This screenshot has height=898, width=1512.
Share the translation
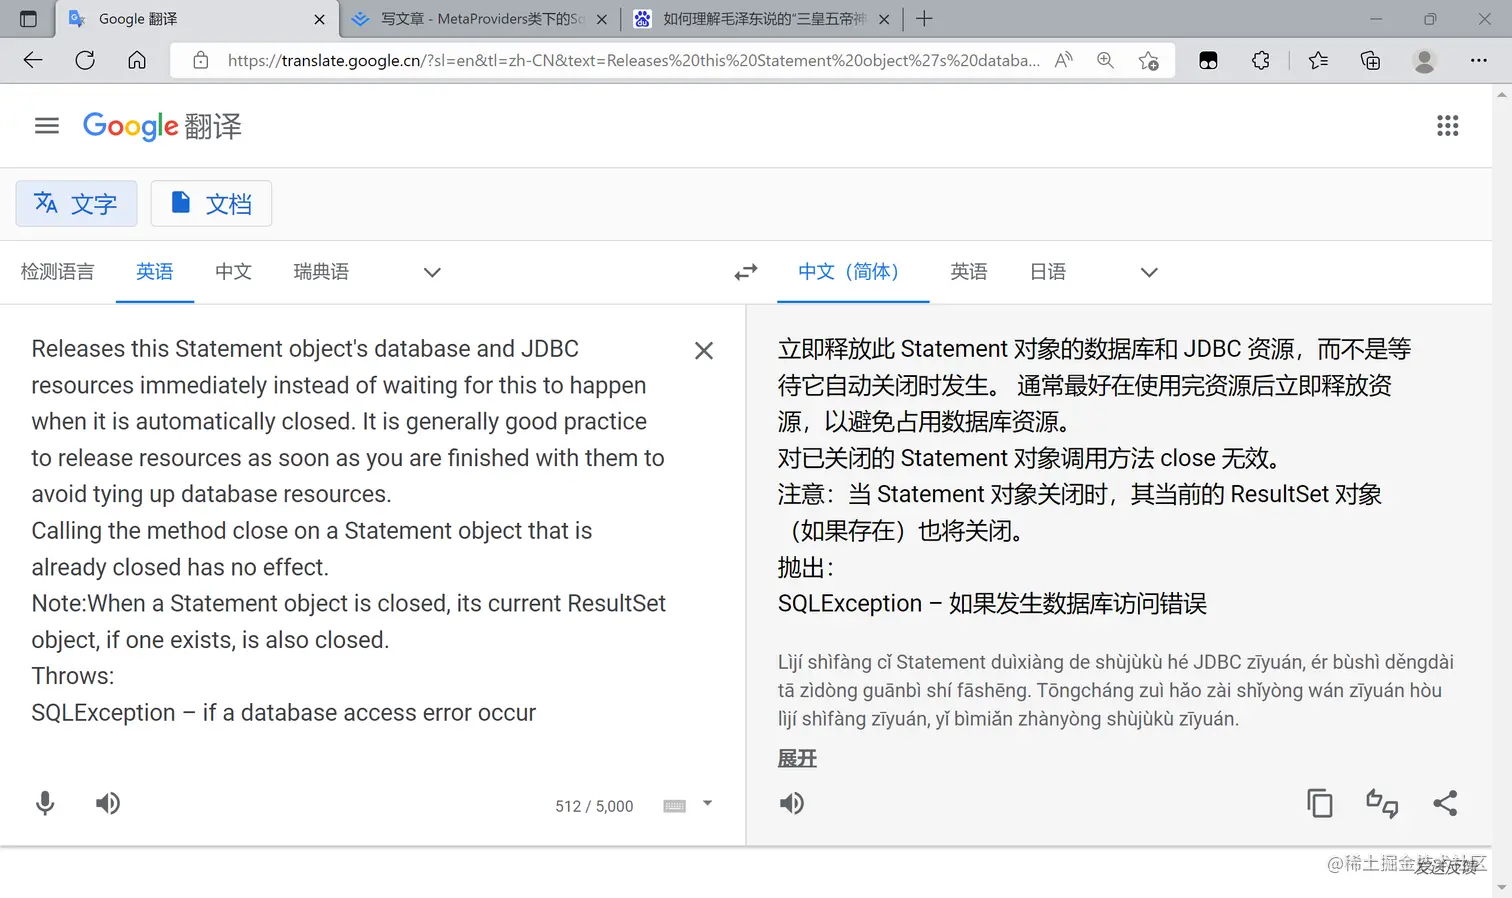[x=1445, y=803]
